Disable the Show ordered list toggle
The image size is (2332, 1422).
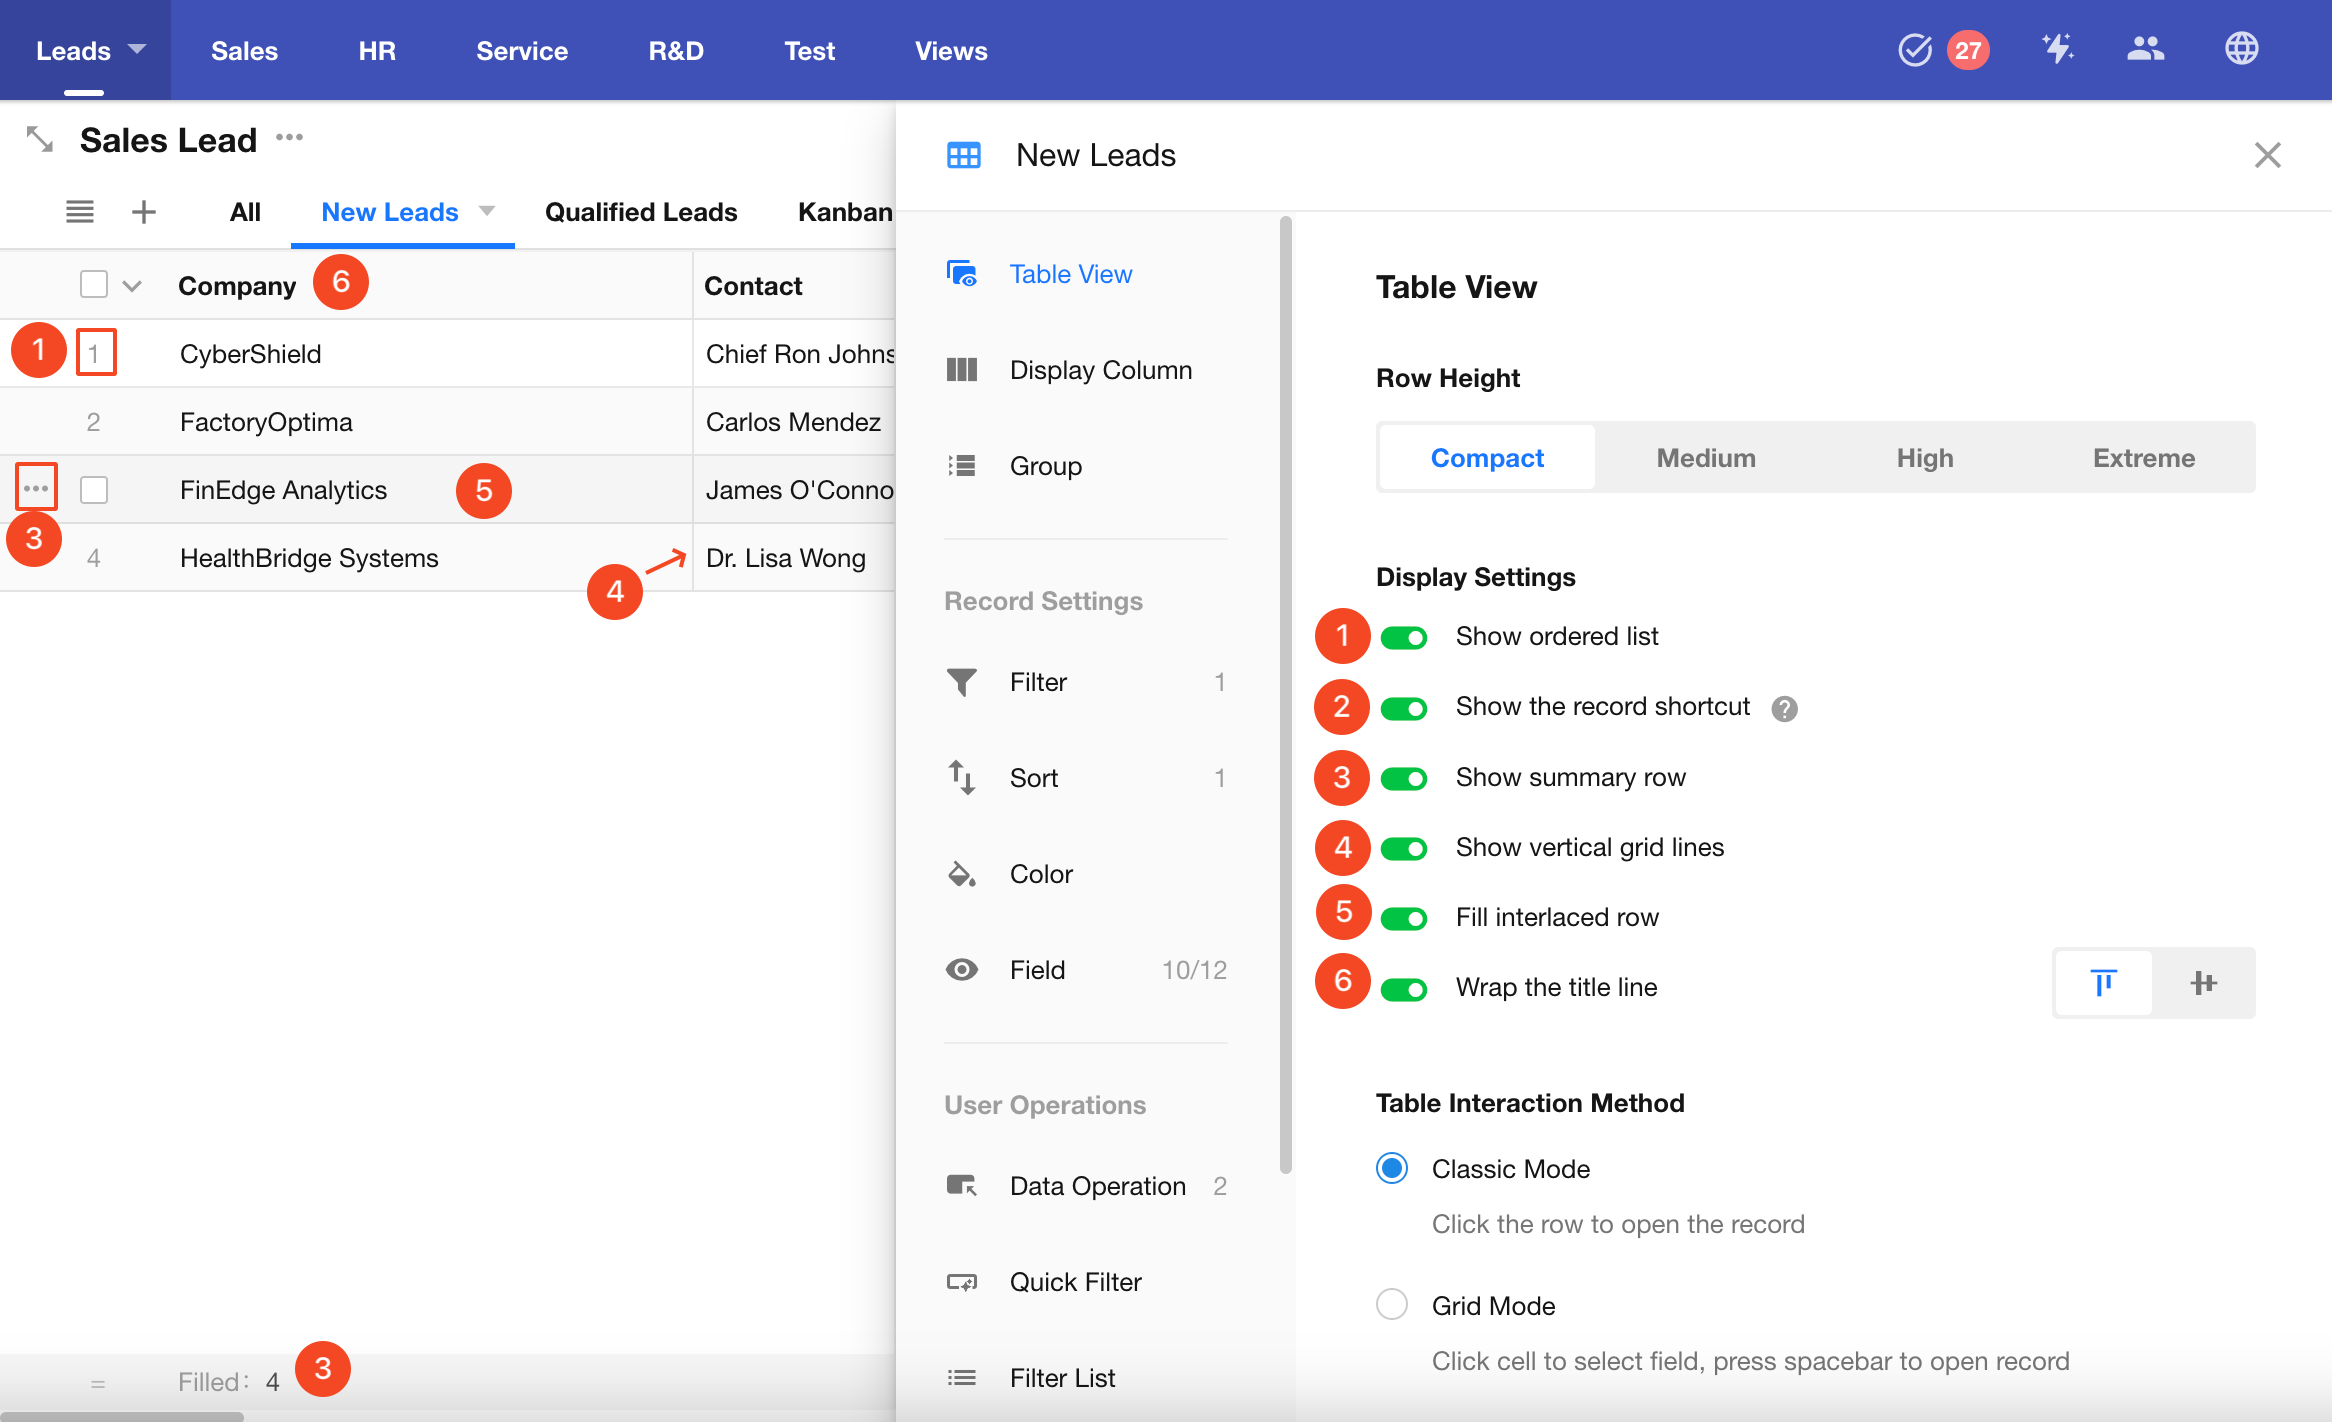click(1404, 637)
